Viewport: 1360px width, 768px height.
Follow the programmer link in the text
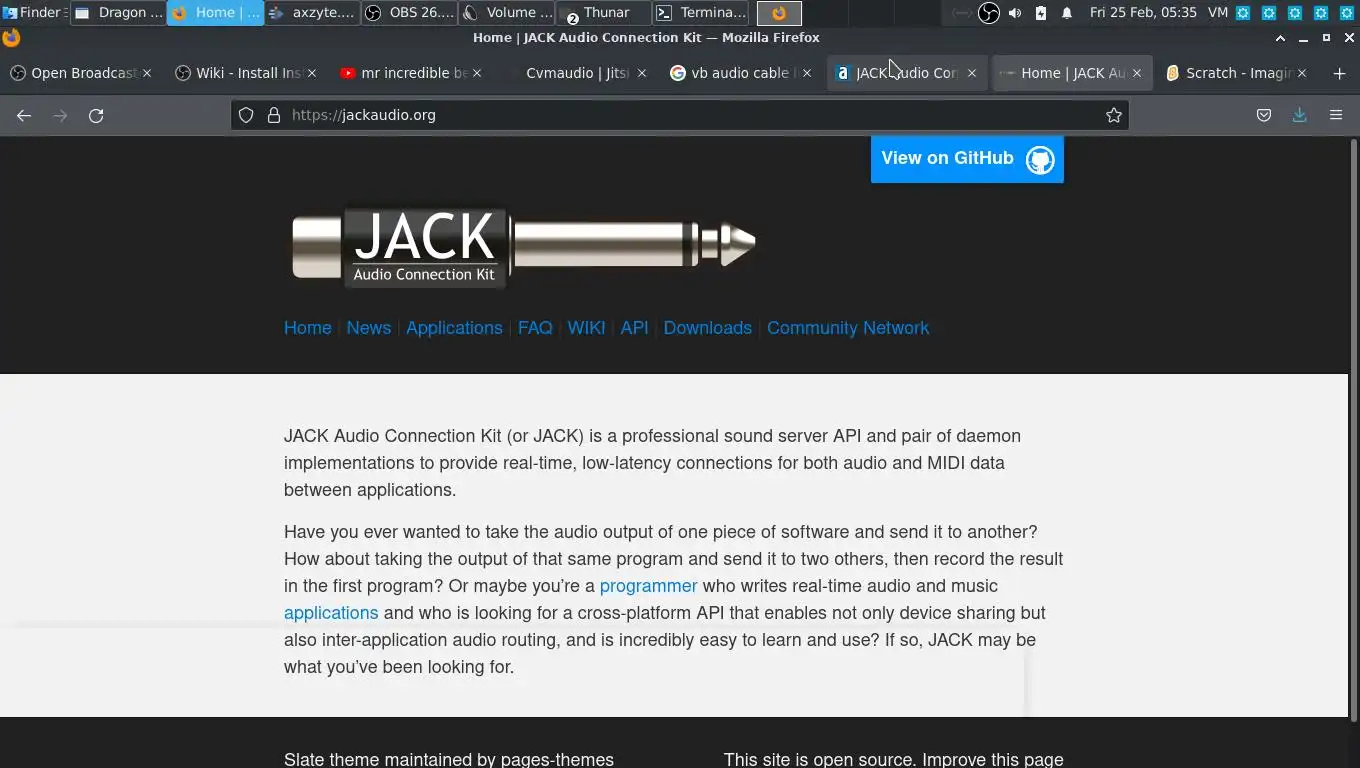tap(648, 586)
